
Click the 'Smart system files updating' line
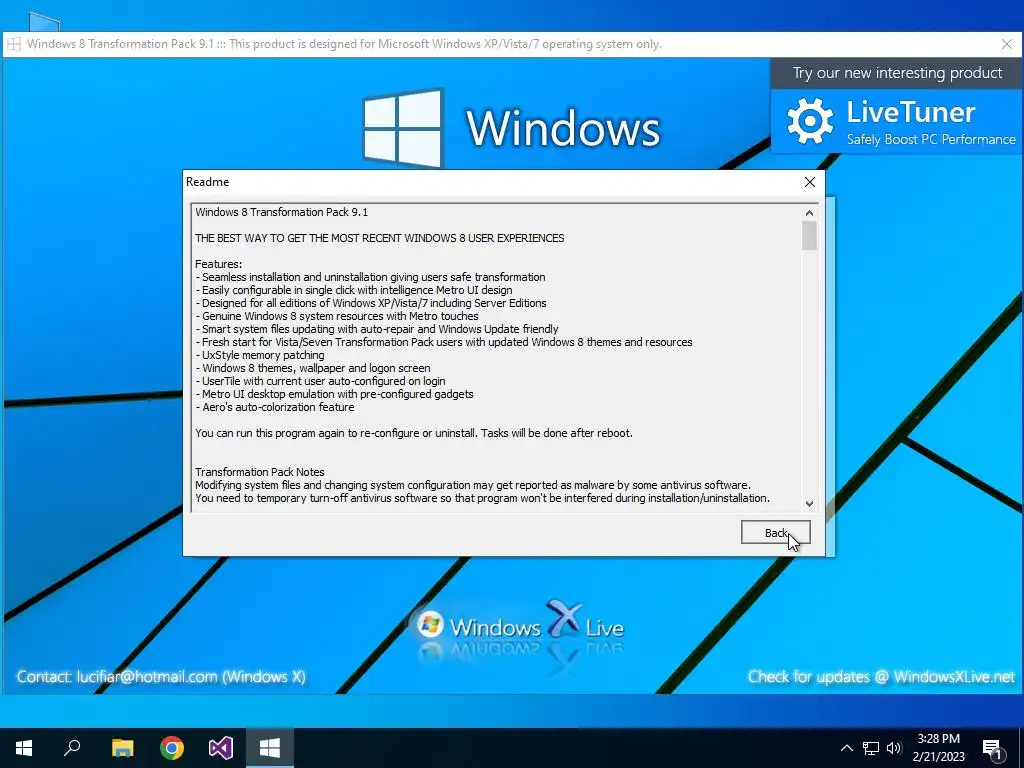(x=377, y=329)
